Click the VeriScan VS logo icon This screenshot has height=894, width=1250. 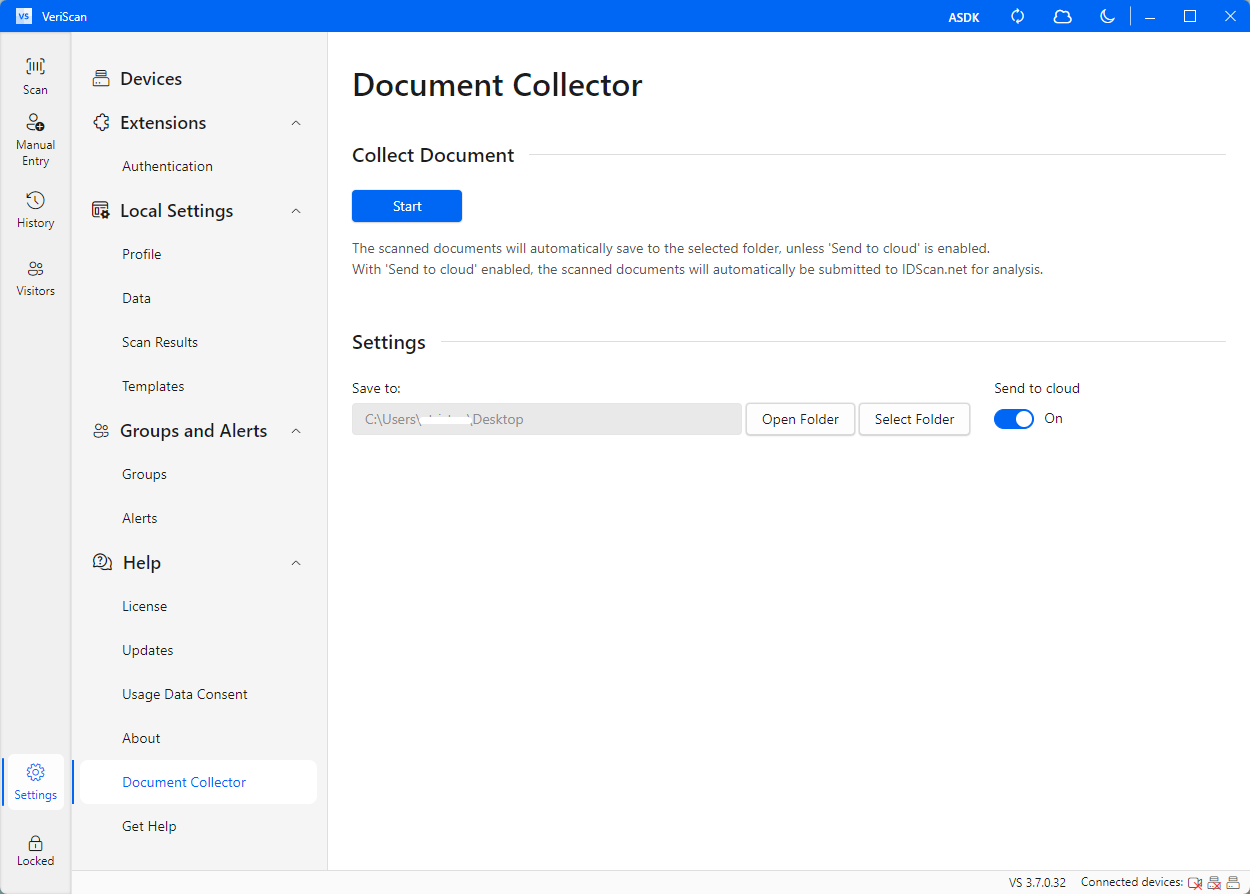tap(24, 16)
